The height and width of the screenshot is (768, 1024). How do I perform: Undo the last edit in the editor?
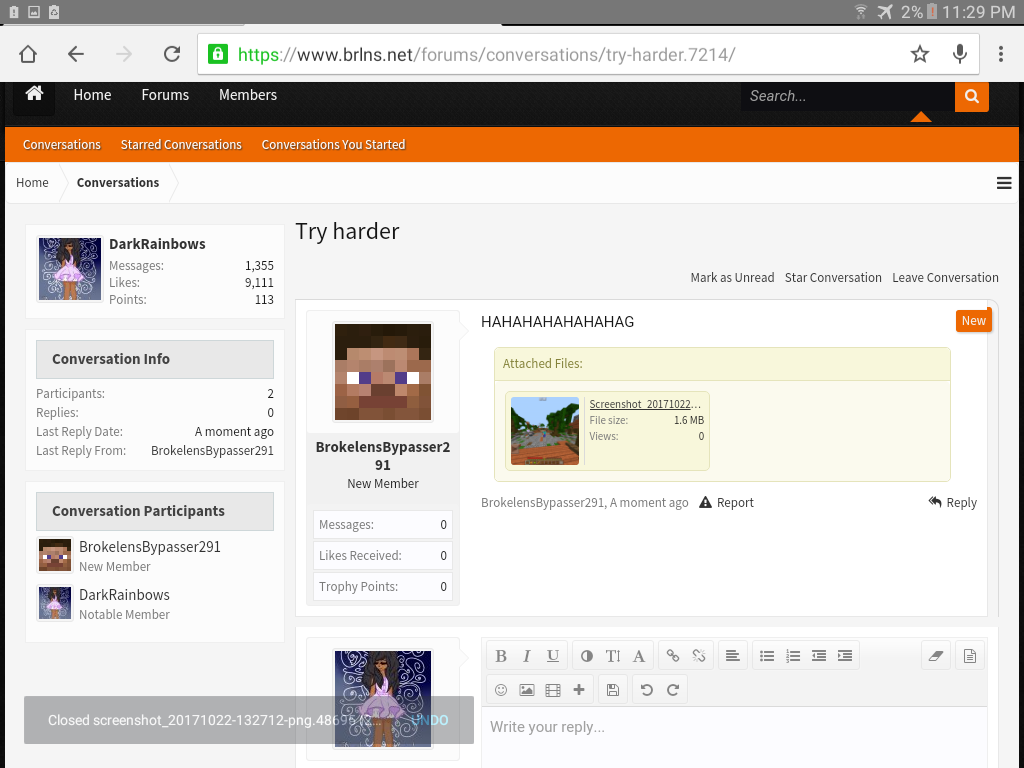click(x=647, y=690)
